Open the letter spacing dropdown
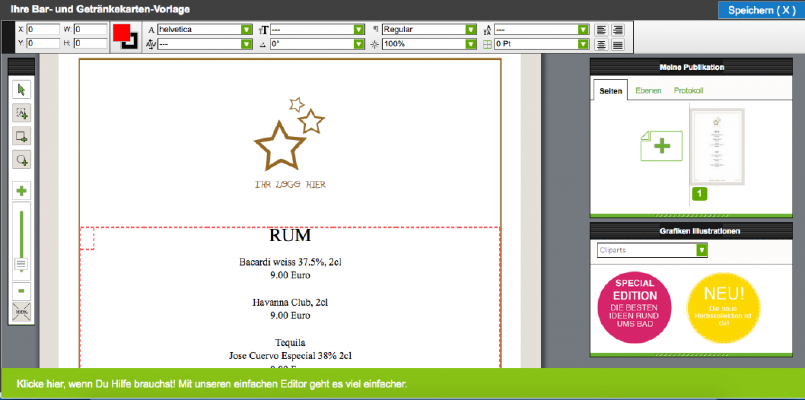The height and width of the screenshot is (400, 805). click(205, 45)
